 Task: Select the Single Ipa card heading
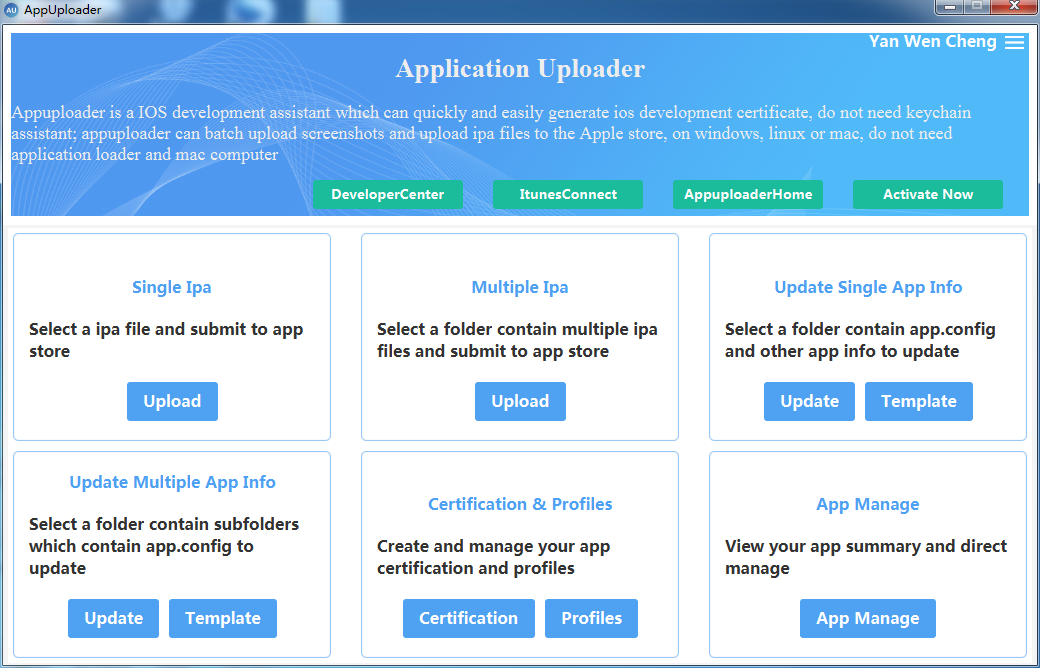(172, 287)
